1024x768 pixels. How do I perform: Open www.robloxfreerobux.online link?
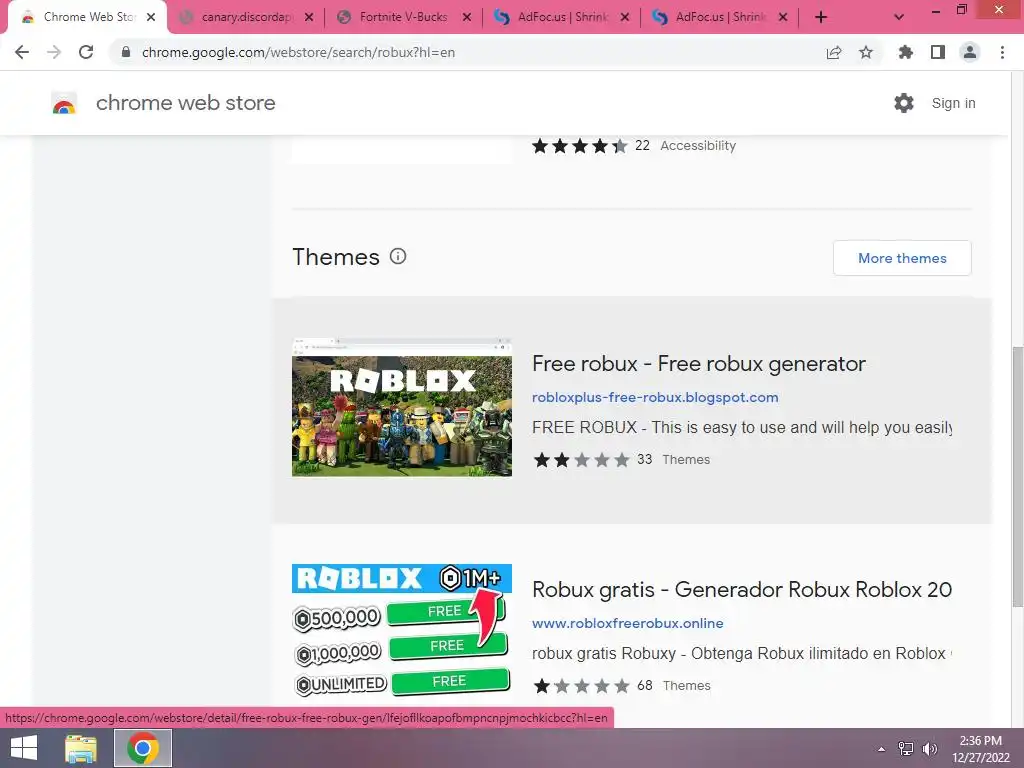628,623
